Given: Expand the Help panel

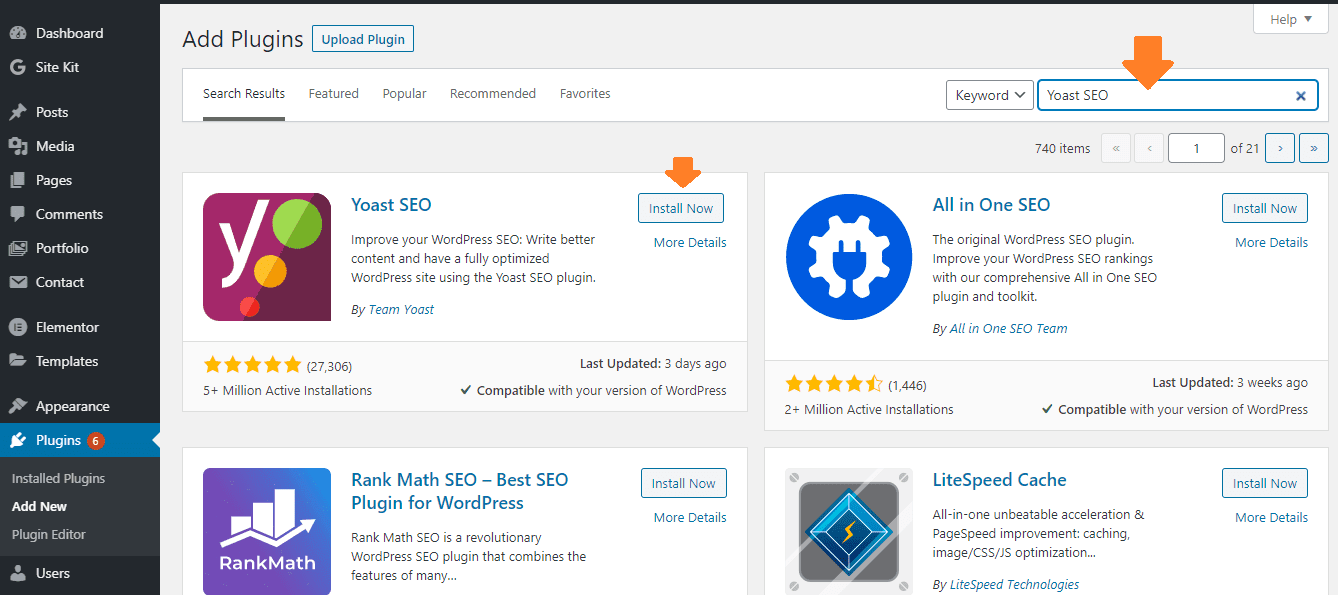Looking at the screenshot, I should 1291,19.
